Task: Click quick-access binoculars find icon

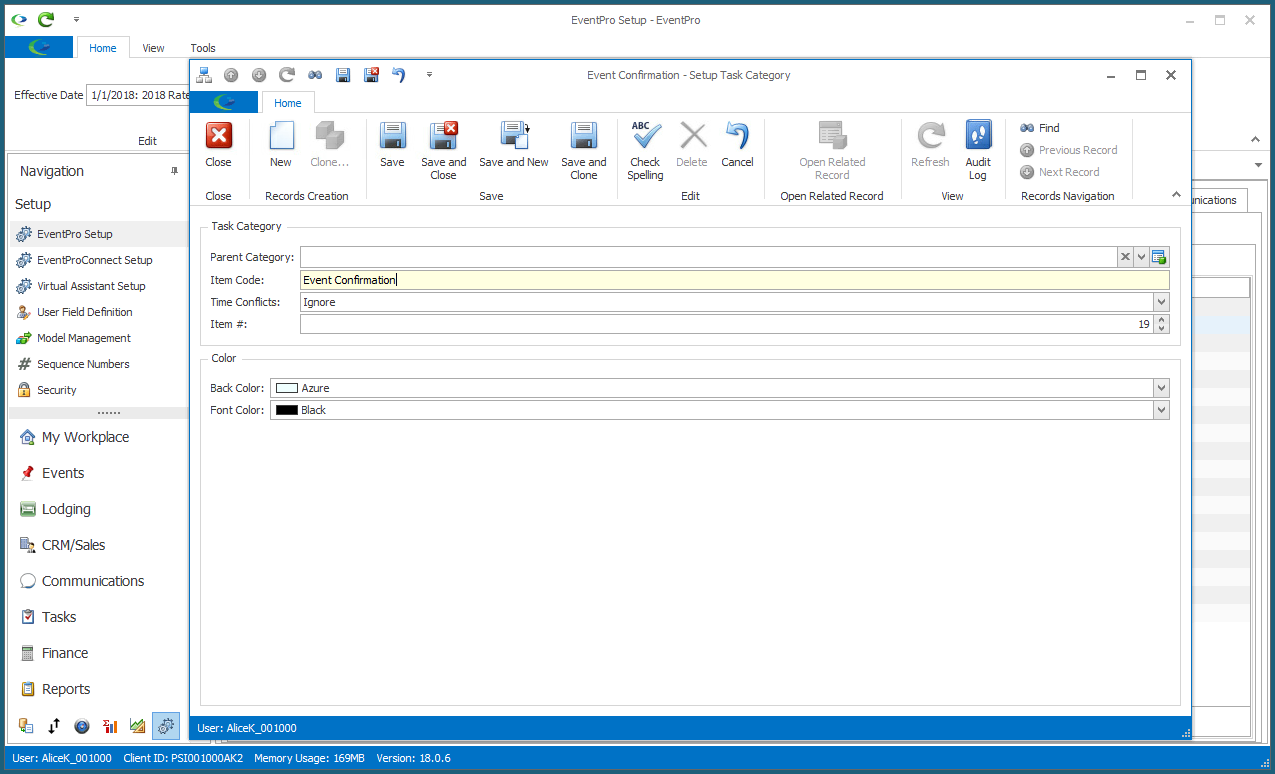Action: click(x=315, y=75)
